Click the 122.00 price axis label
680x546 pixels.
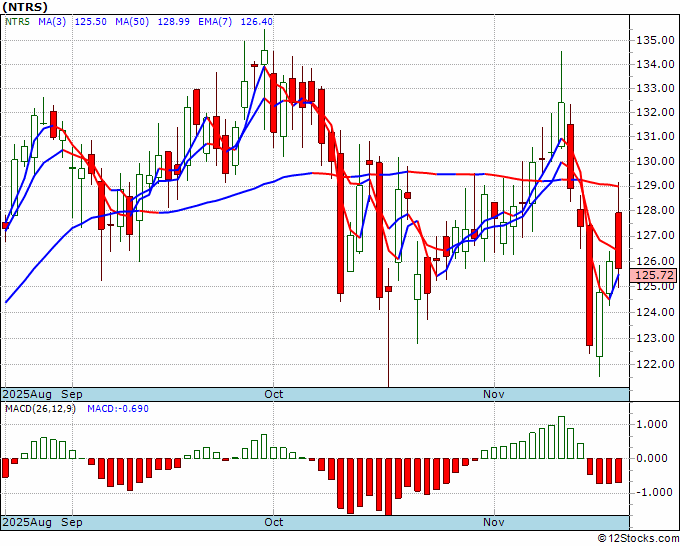[x=655, y=364]
